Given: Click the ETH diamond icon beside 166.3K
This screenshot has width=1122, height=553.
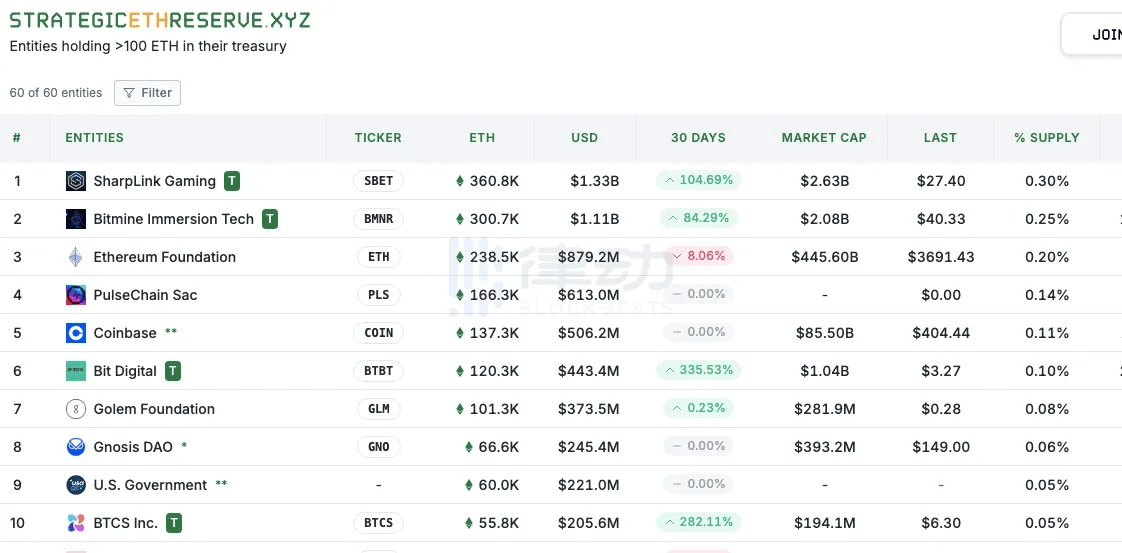Looking at the screenshot, I should (x=460, y=295).
